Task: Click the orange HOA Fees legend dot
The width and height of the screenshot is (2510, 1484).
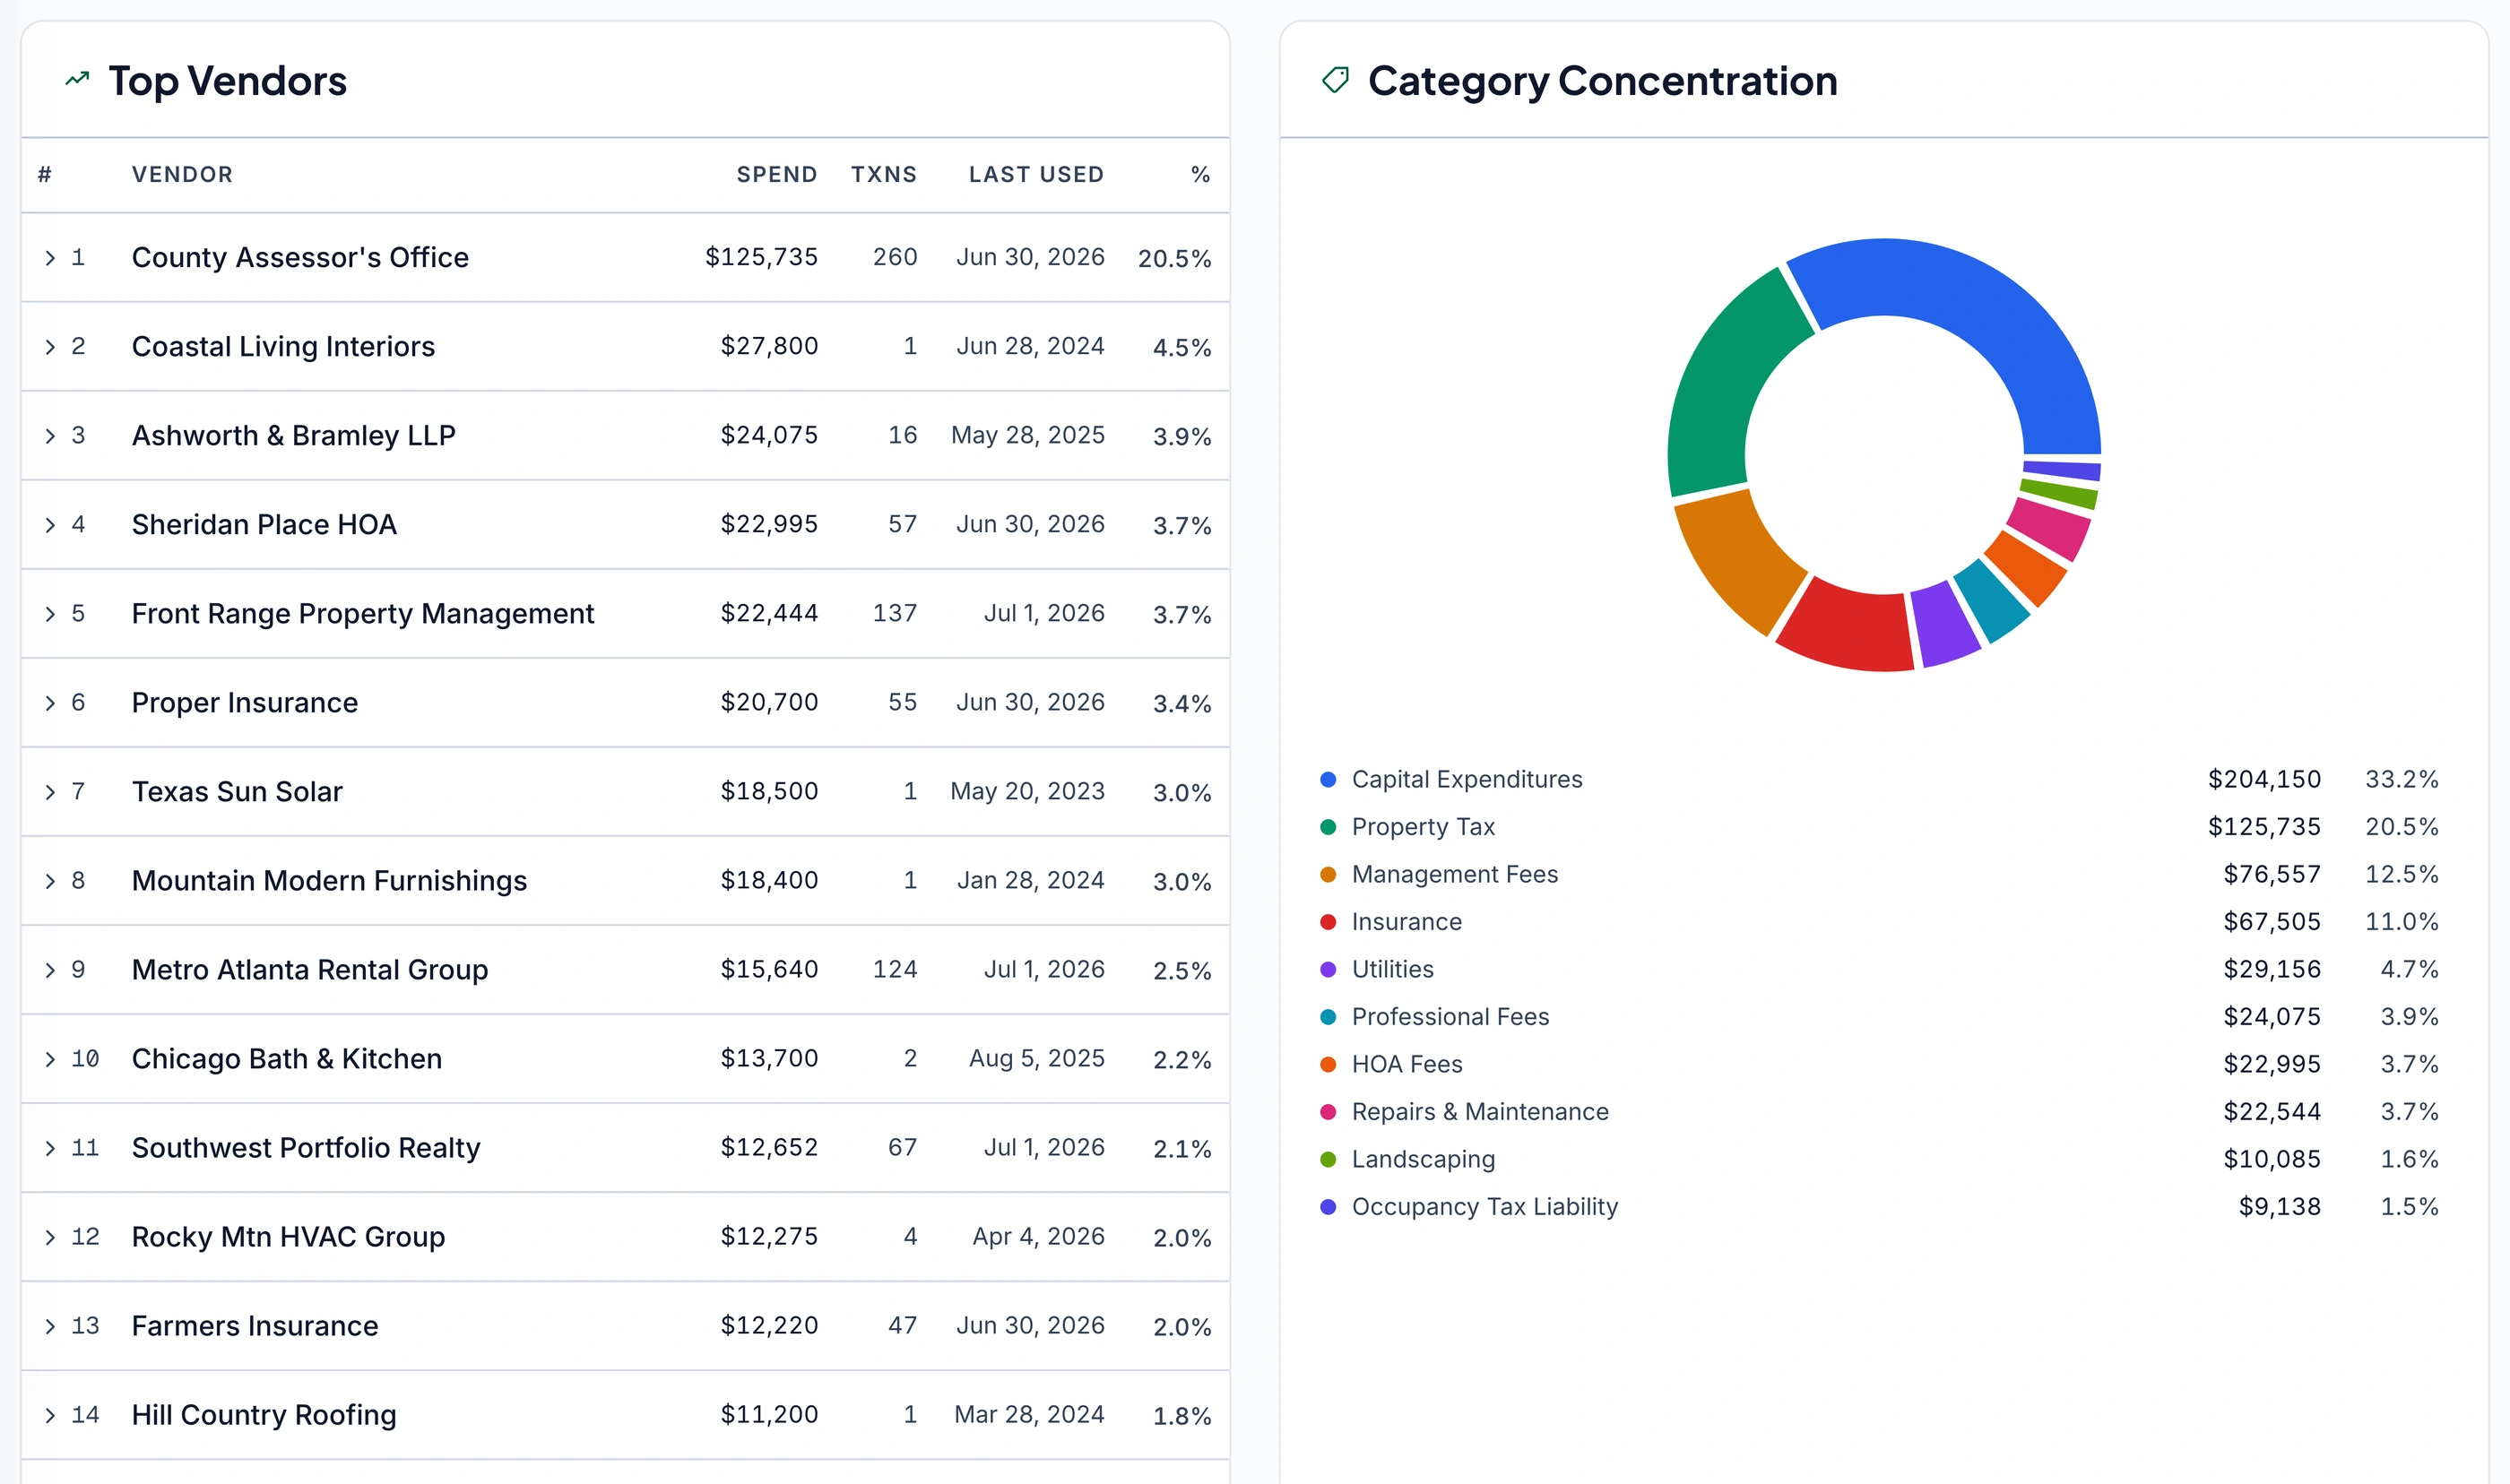Action: click(x=1328, y=1064)
